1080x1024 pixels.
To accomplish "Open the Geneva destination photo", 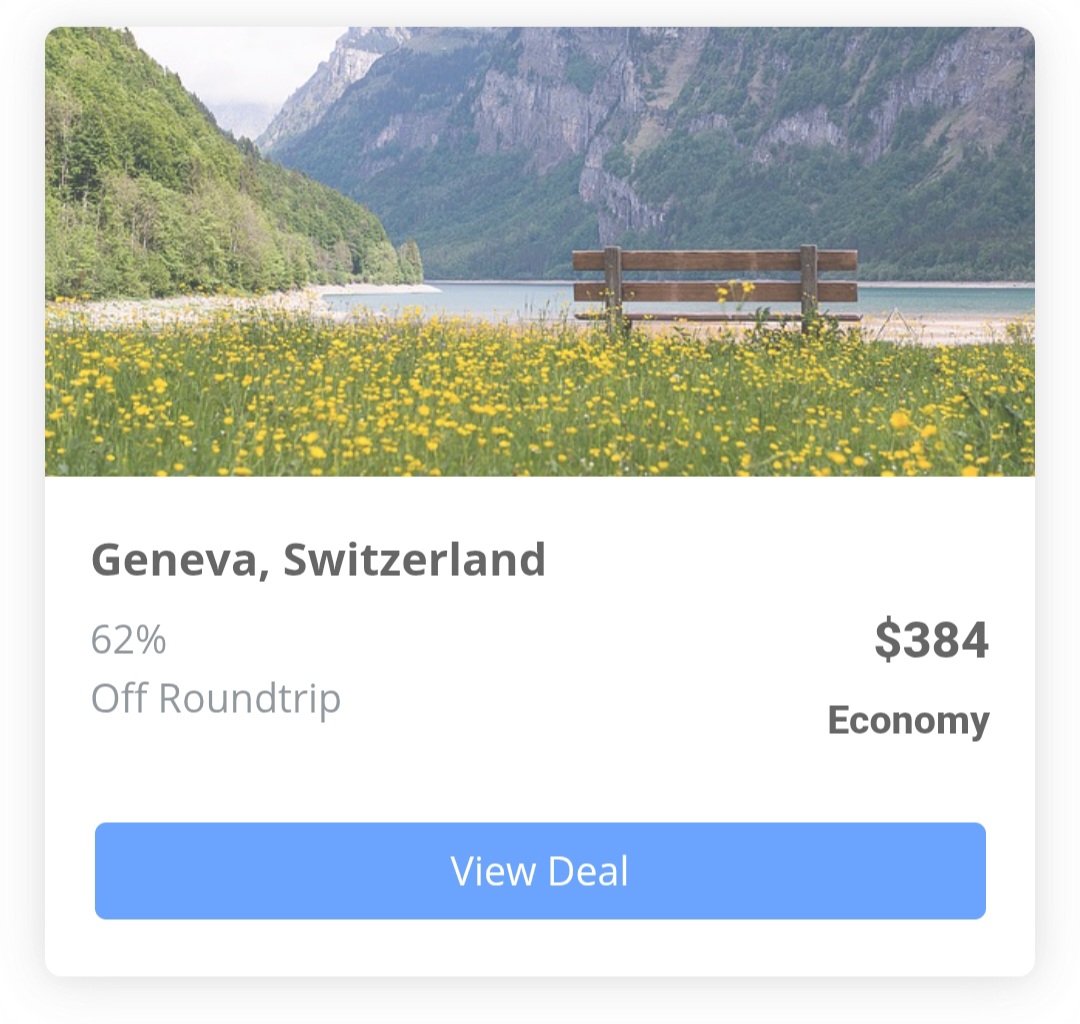I will coord(540,251).
